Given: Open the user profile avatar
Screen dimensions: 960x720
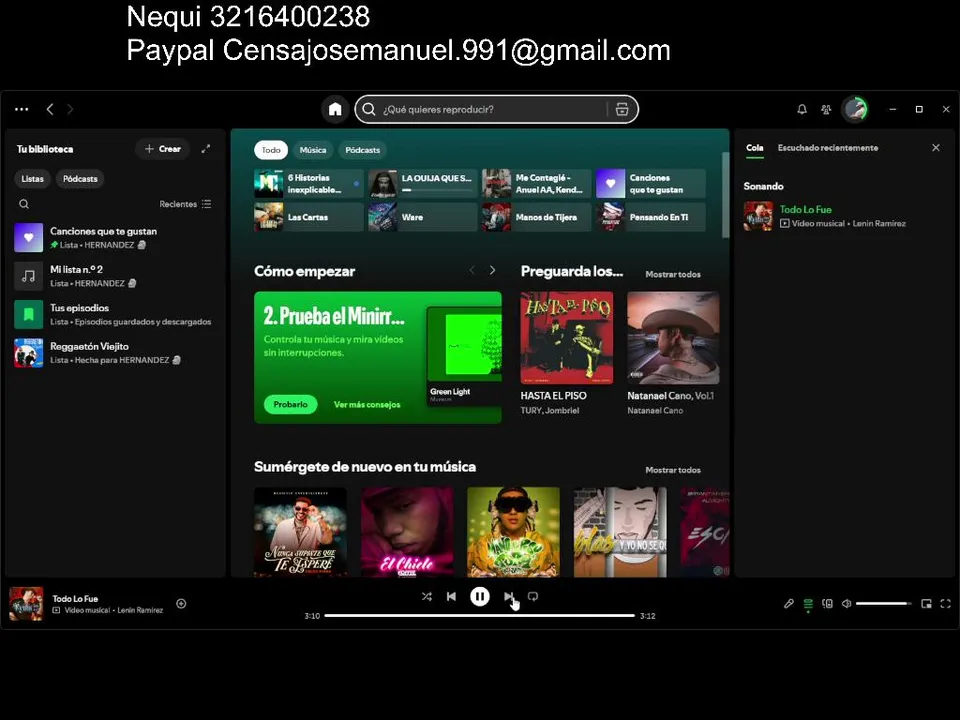Looking at the screenshot, I should point(855,110).
